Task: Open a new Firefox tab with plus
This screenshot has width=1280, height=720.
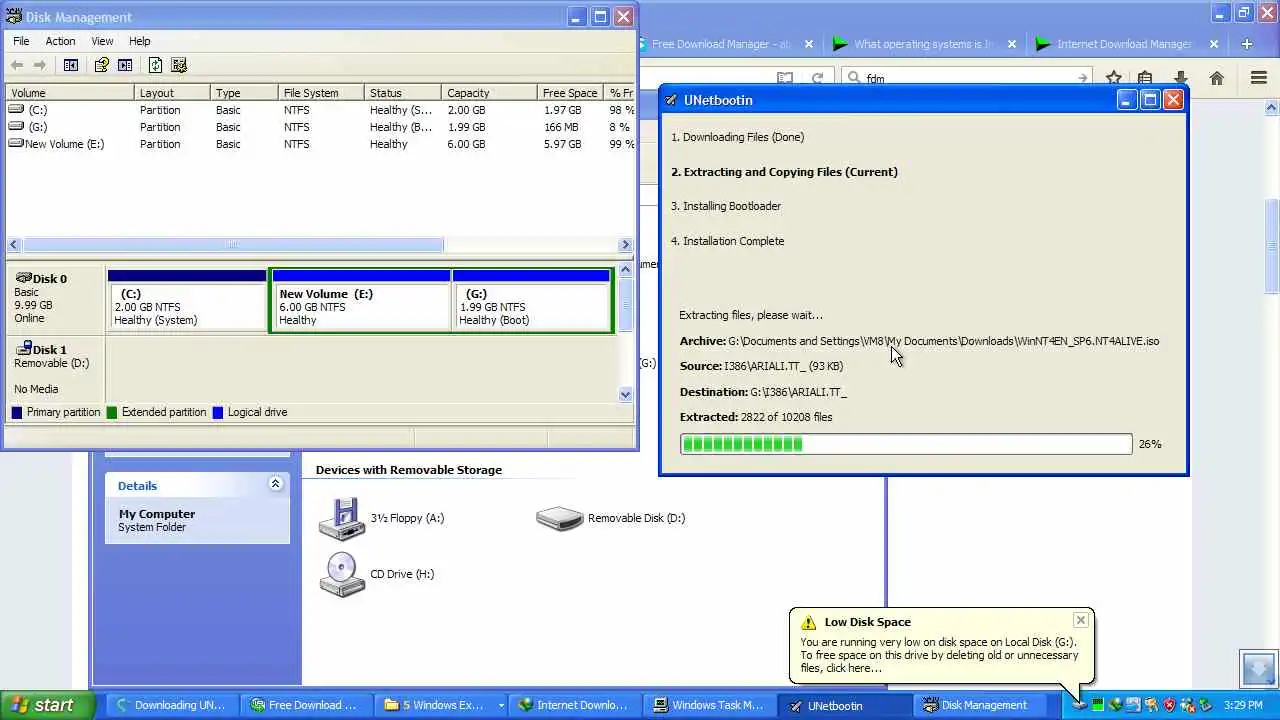Action: (x=1247, y=44)
